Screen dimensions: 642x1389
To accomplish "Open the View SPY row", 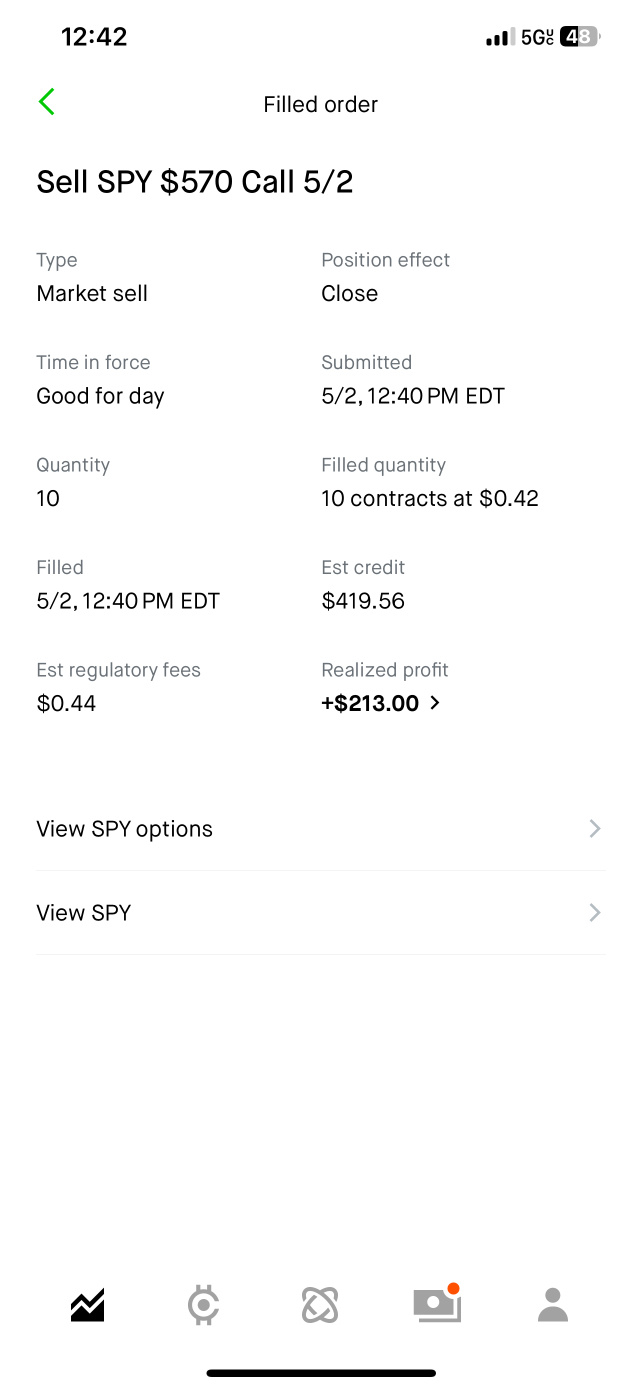I will 321,913.
